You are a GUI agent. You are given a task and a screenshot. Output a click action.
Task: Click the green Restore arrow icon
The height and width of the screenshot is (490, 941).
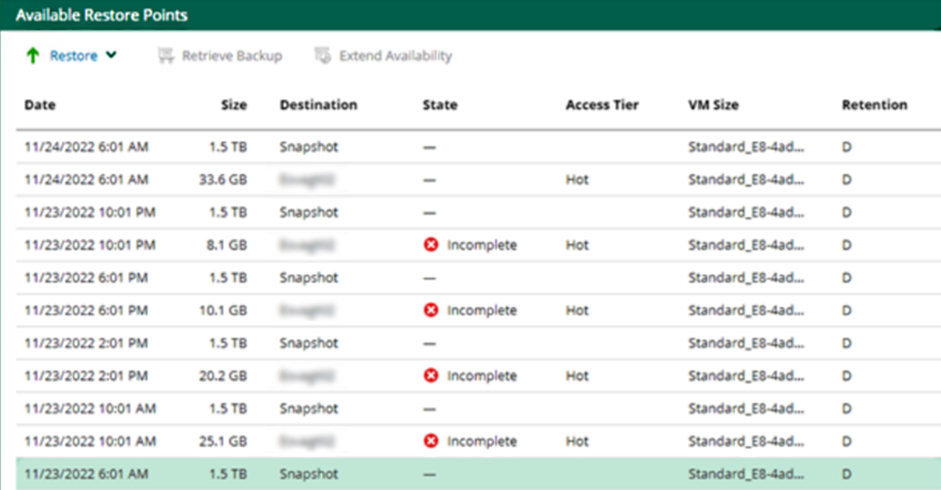point(33,56)
